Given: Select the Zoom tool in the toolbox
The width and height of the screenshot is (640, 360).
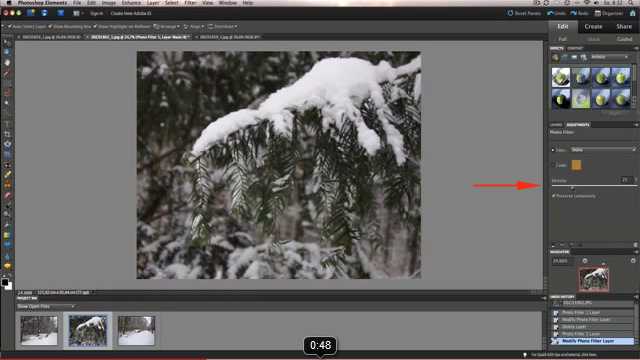Looking at the screenshot, I should (7, 52).
